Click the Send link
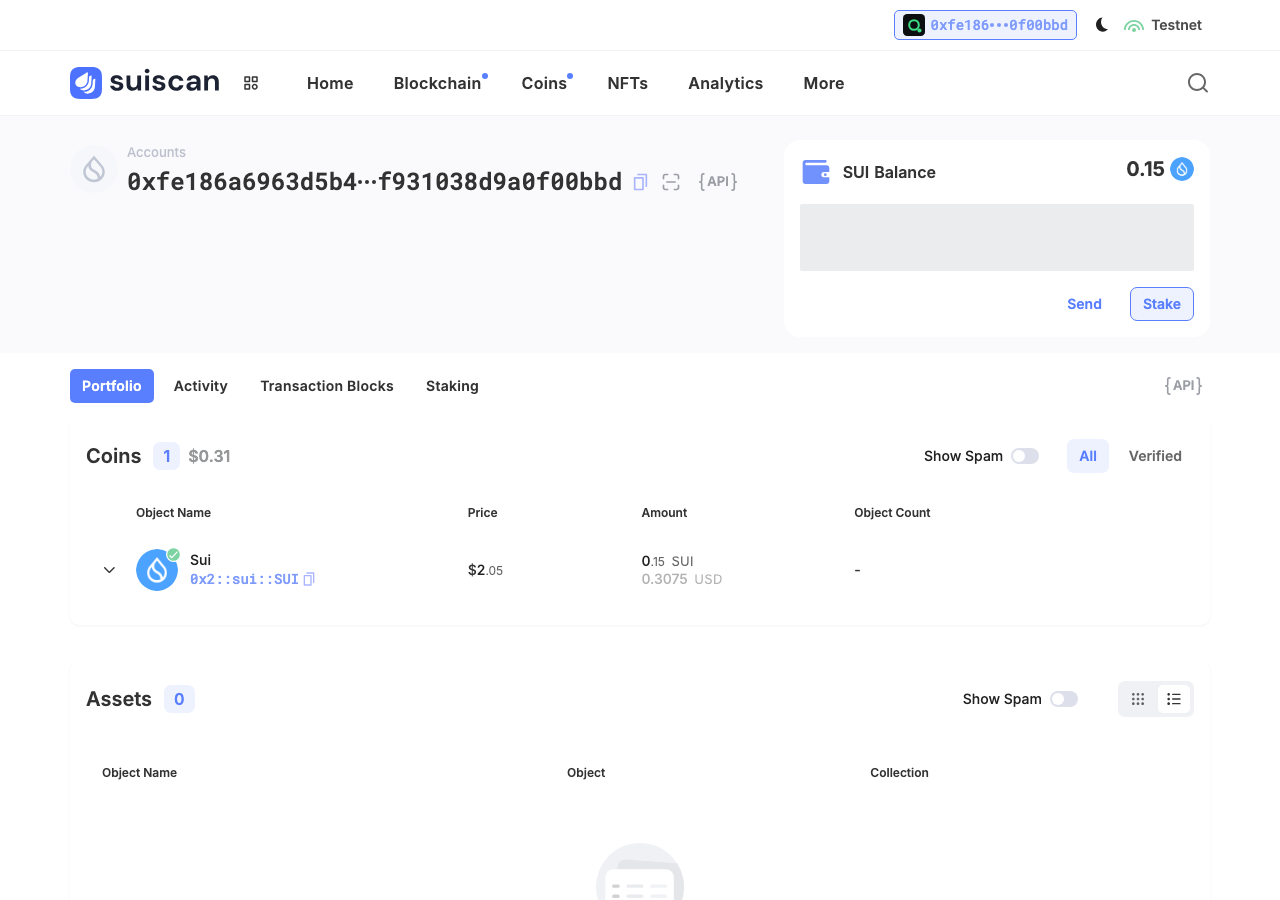 click(1084, 304)
